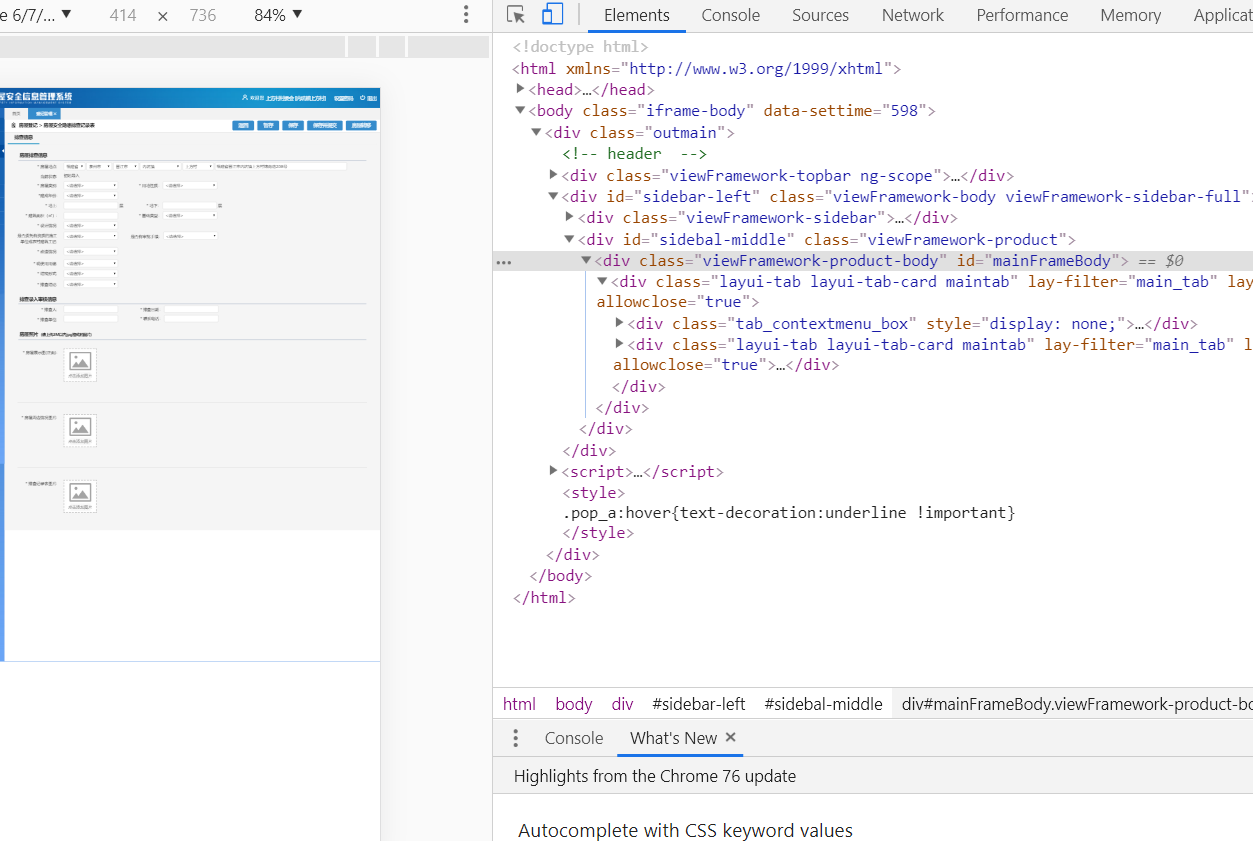
Task: Select the #sidebal-middle breadcrumb
Action: [x=824, y=704]
